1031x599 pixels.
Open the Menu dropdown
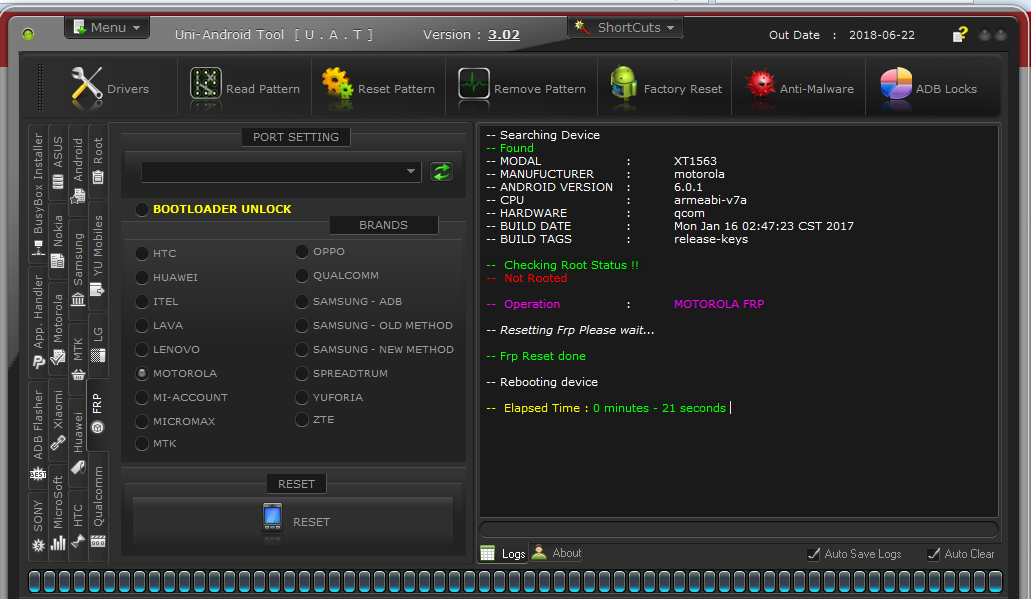point(107,28)
